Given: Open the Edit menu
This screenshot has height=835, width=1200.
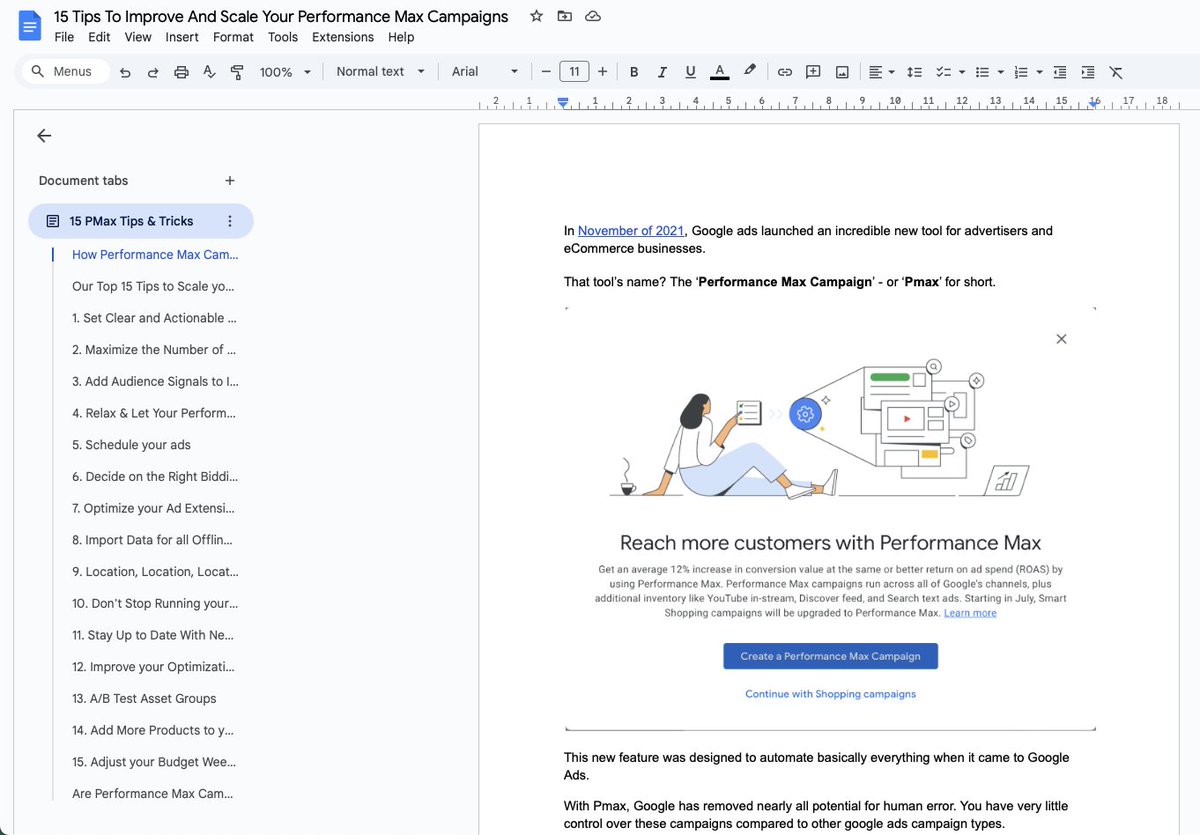Looking at the screenshot, I should pyautogui.click(x=99, y=37).
